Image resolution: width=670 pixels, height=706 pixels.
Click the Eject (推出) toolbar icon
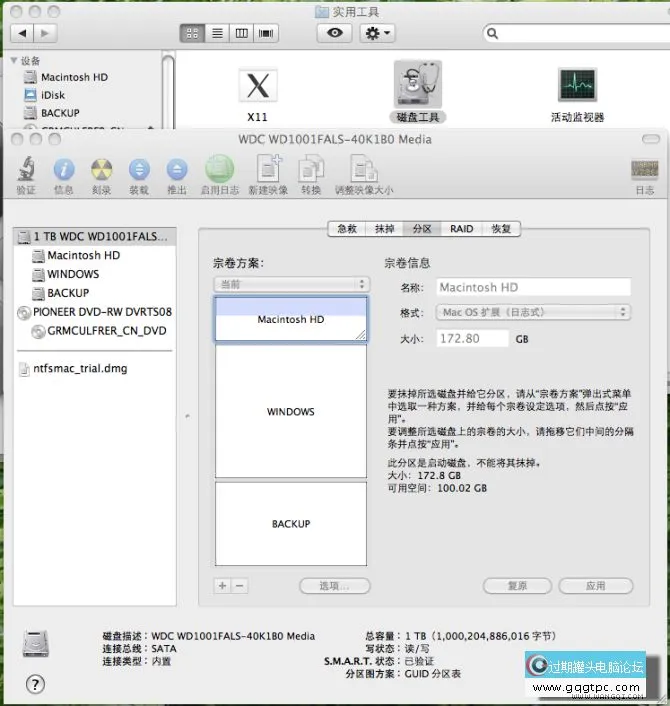tap(177, 170)
